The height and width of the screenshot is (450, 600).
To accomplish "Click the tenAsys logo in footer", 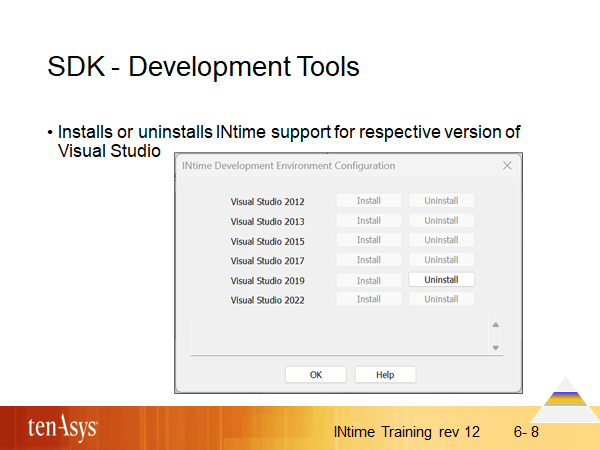I will point(63,427).
